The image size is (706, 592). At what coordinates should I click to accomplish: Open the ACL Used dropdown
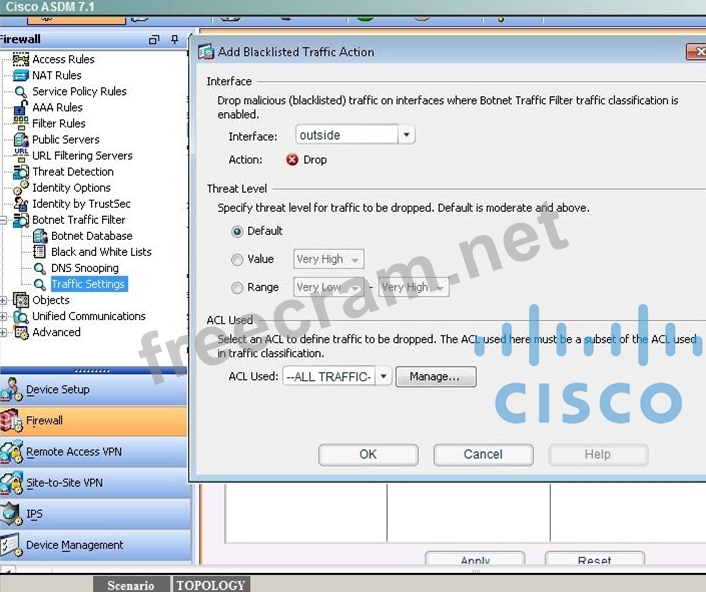384,377
